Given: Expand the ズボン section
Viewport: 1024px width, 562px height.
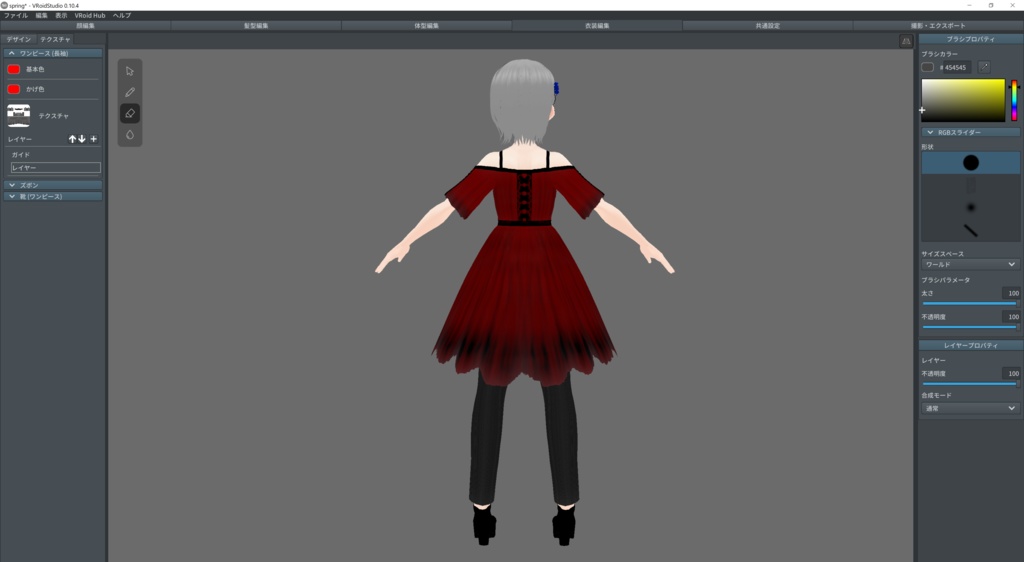Looking at the screenshot, I should coord(53,185).
